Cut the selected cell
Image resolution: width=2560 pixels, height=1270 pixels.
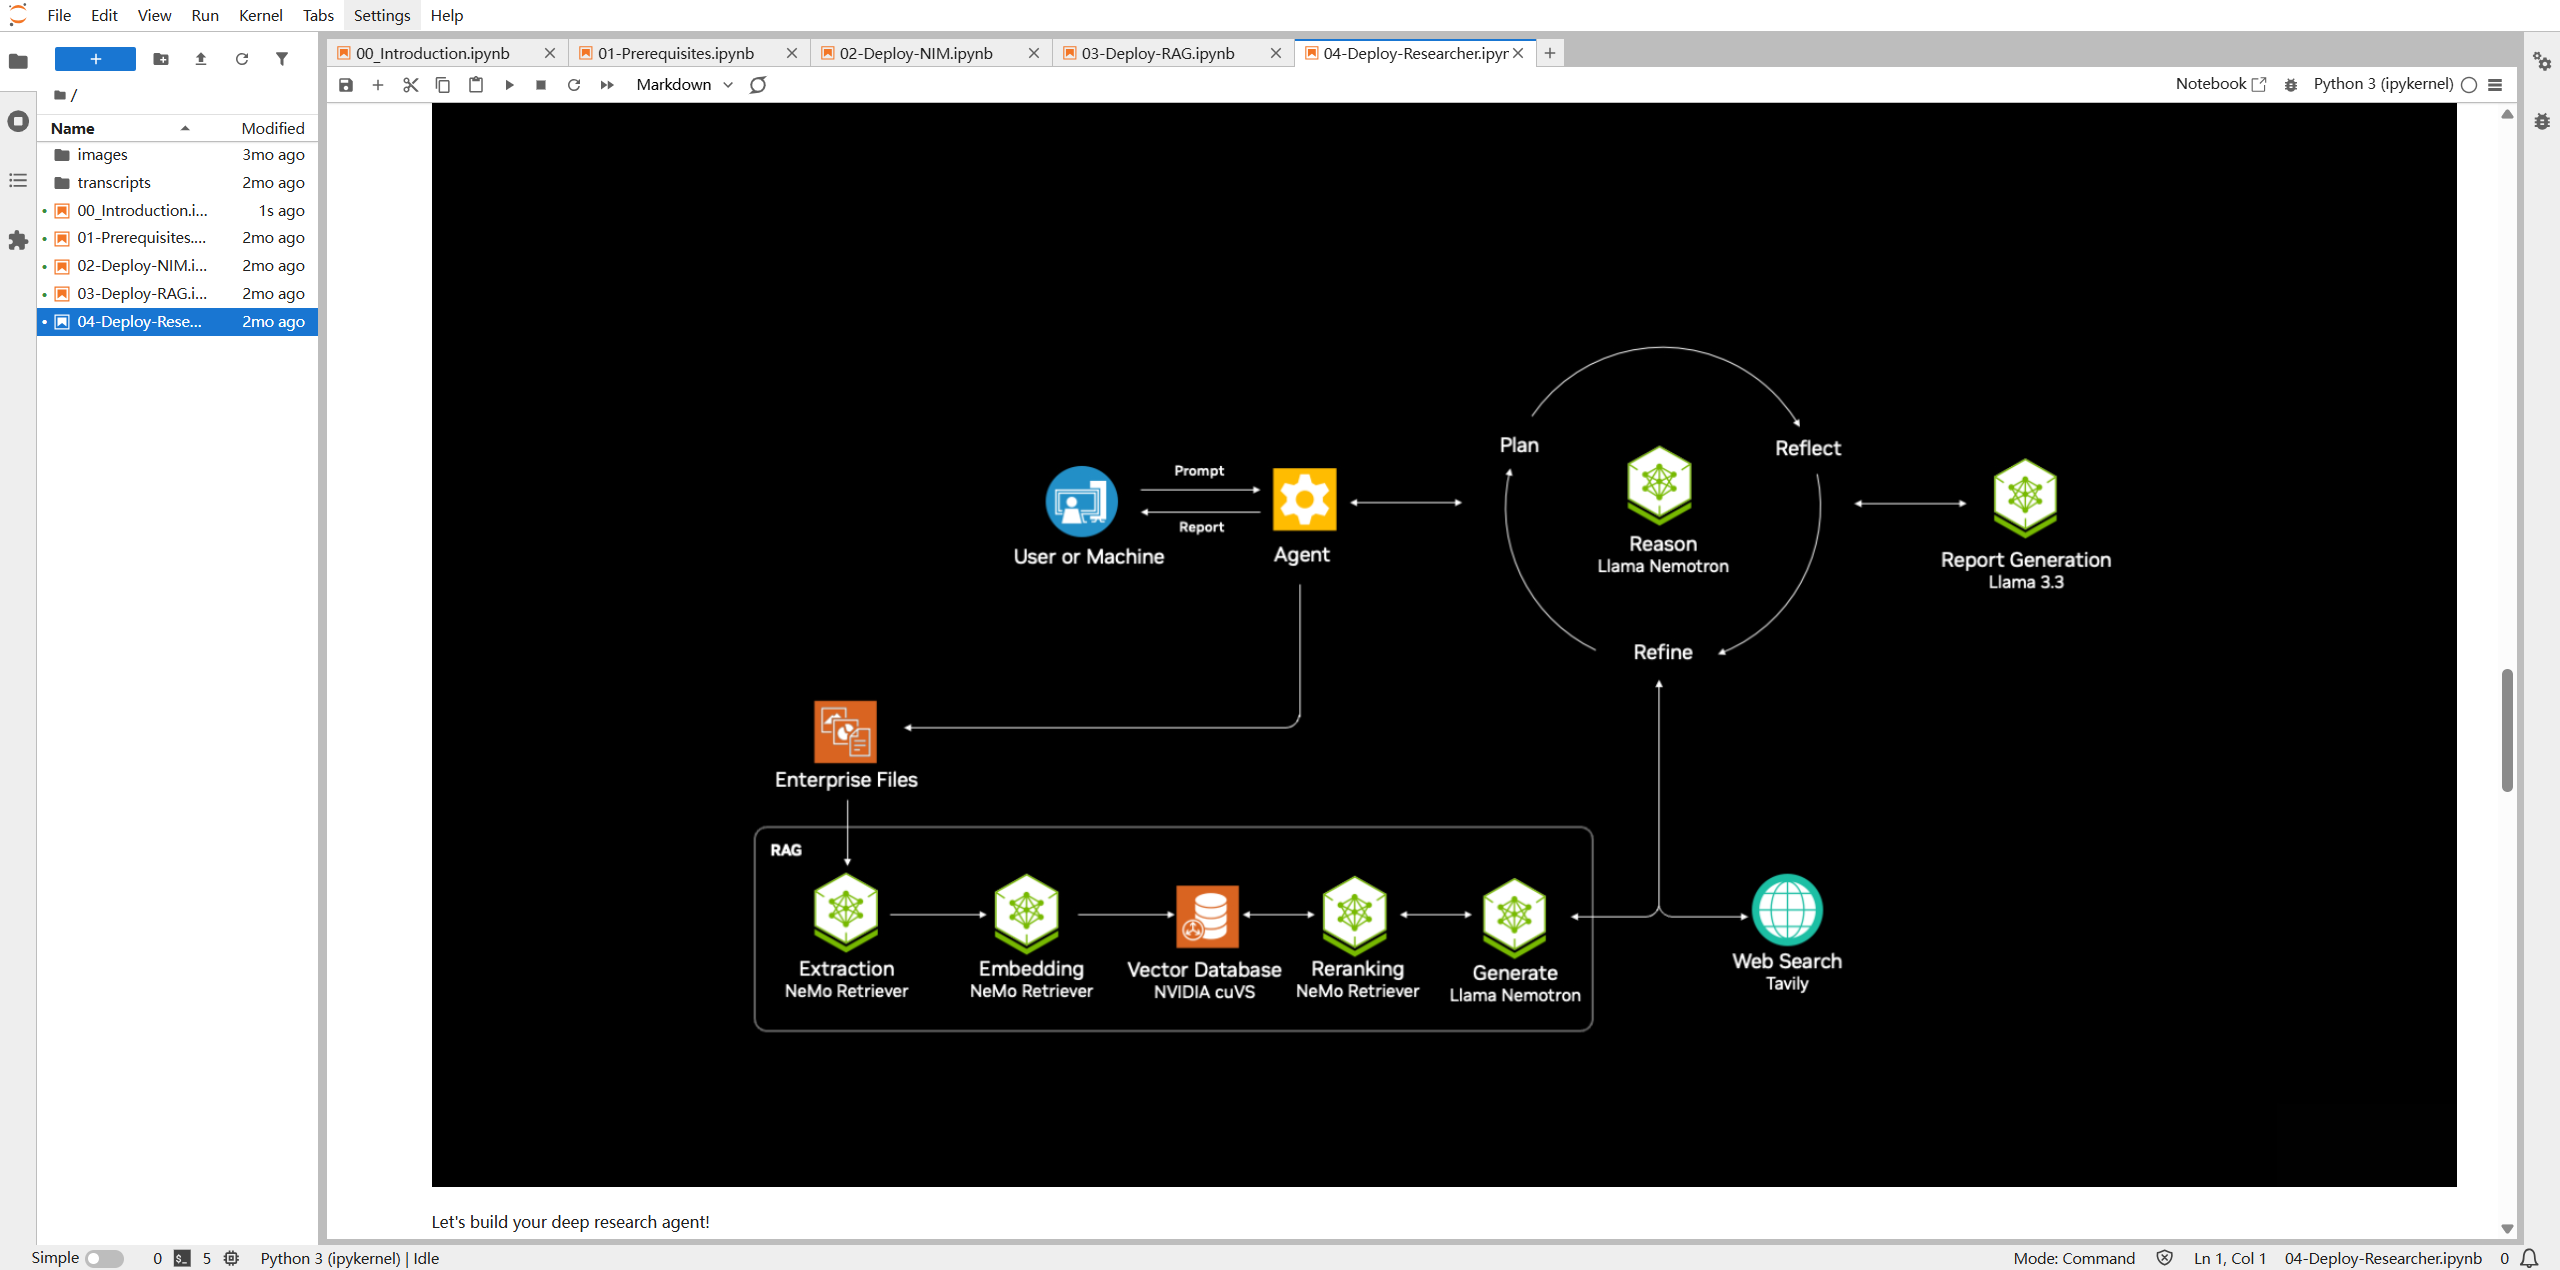coord(411,85)
